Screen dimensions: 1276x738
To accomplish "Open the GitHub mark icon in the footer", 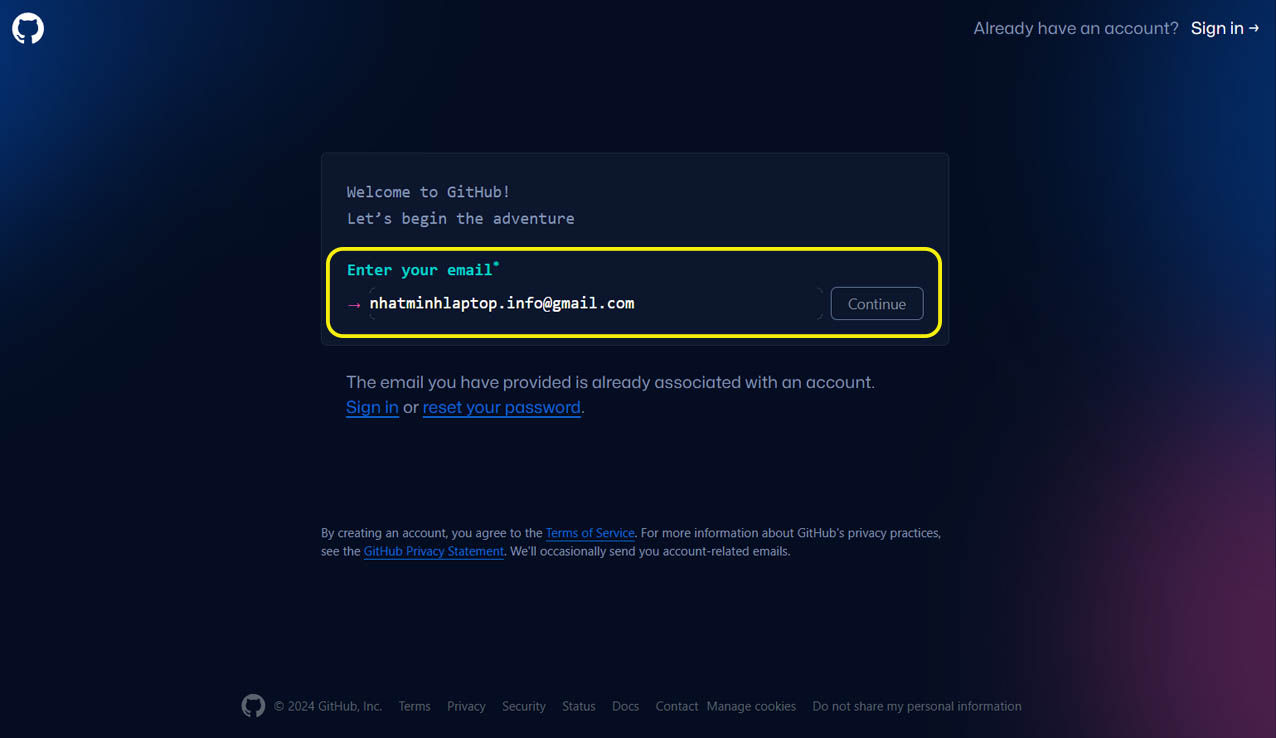I will coord(253,706).
